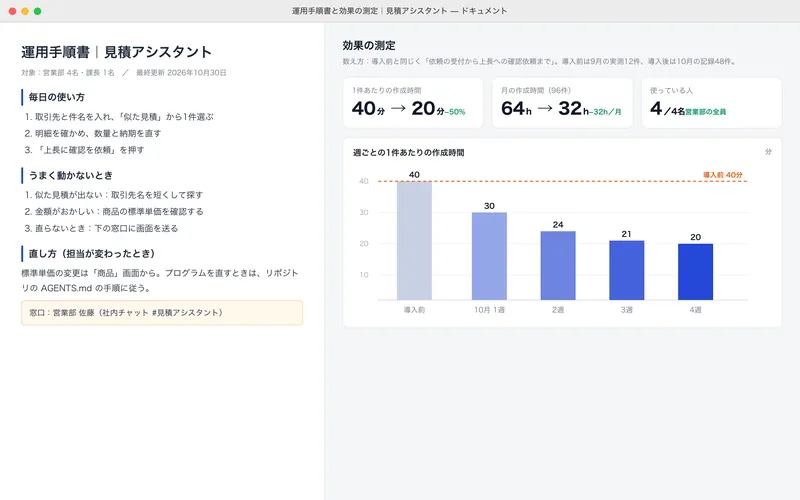Click step '「上長に確認を依頼」を押す'

[x=84, y=150]
